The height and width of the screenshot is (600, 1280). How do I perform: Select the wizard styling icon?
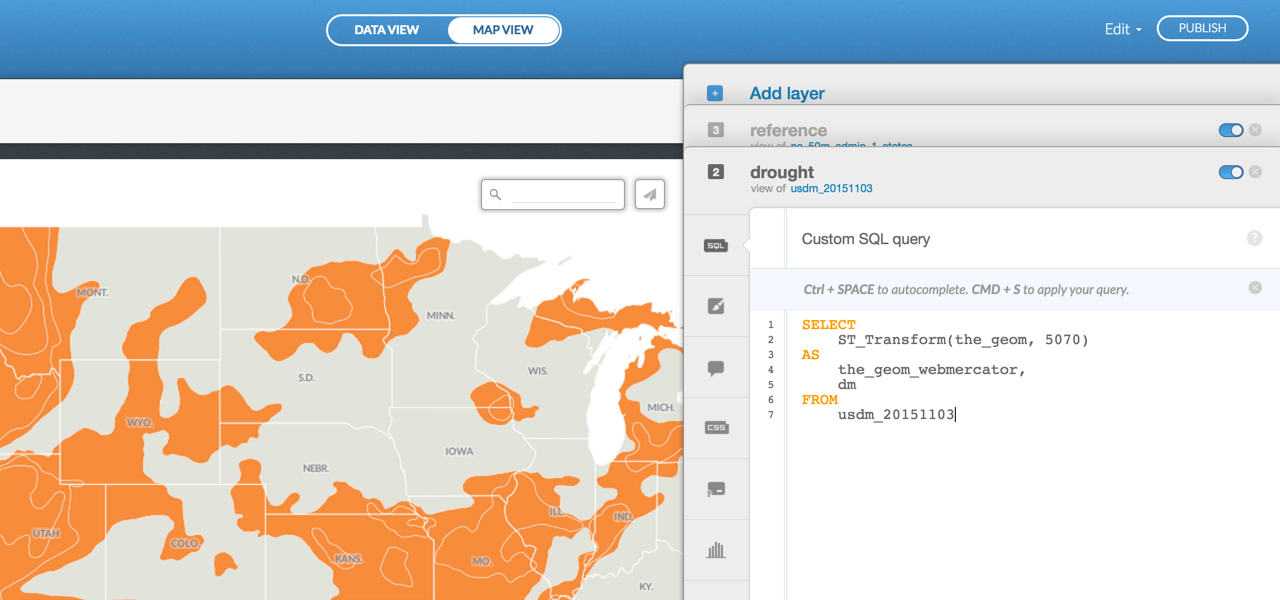coord(716,305)
